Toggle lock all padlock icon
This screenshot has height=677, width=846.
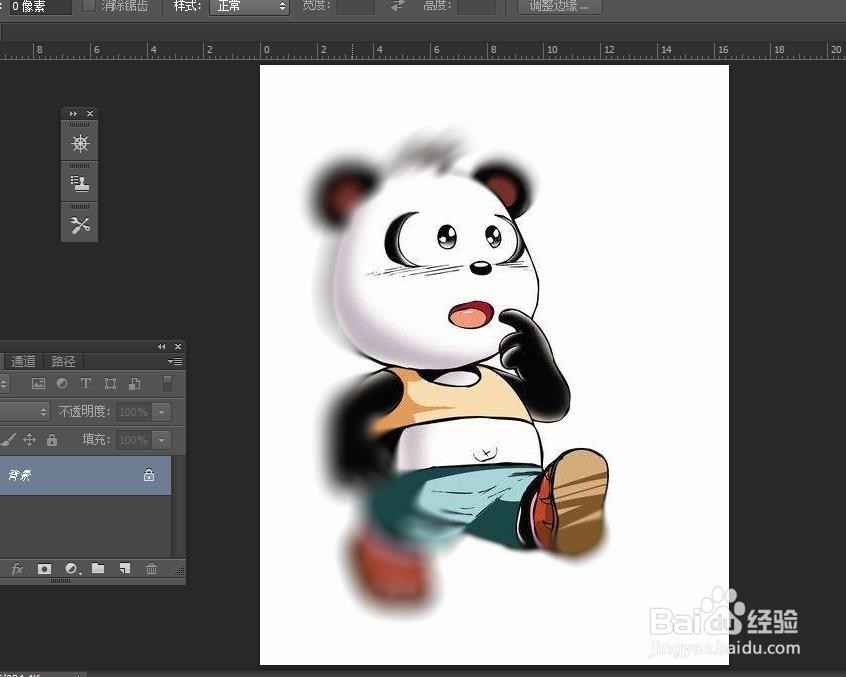pos(52,440)
